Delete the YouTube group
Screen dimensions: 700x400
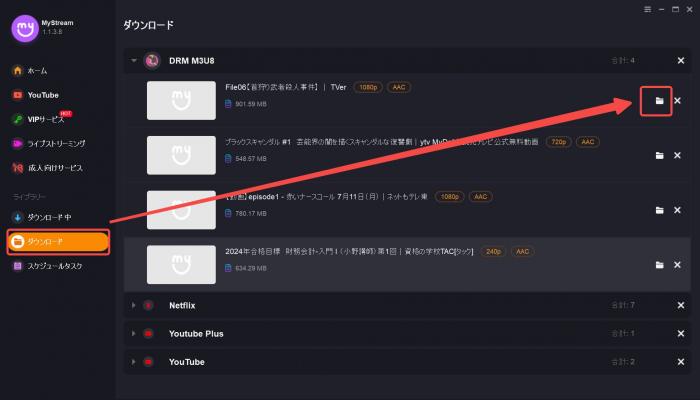tap(681, 362)
